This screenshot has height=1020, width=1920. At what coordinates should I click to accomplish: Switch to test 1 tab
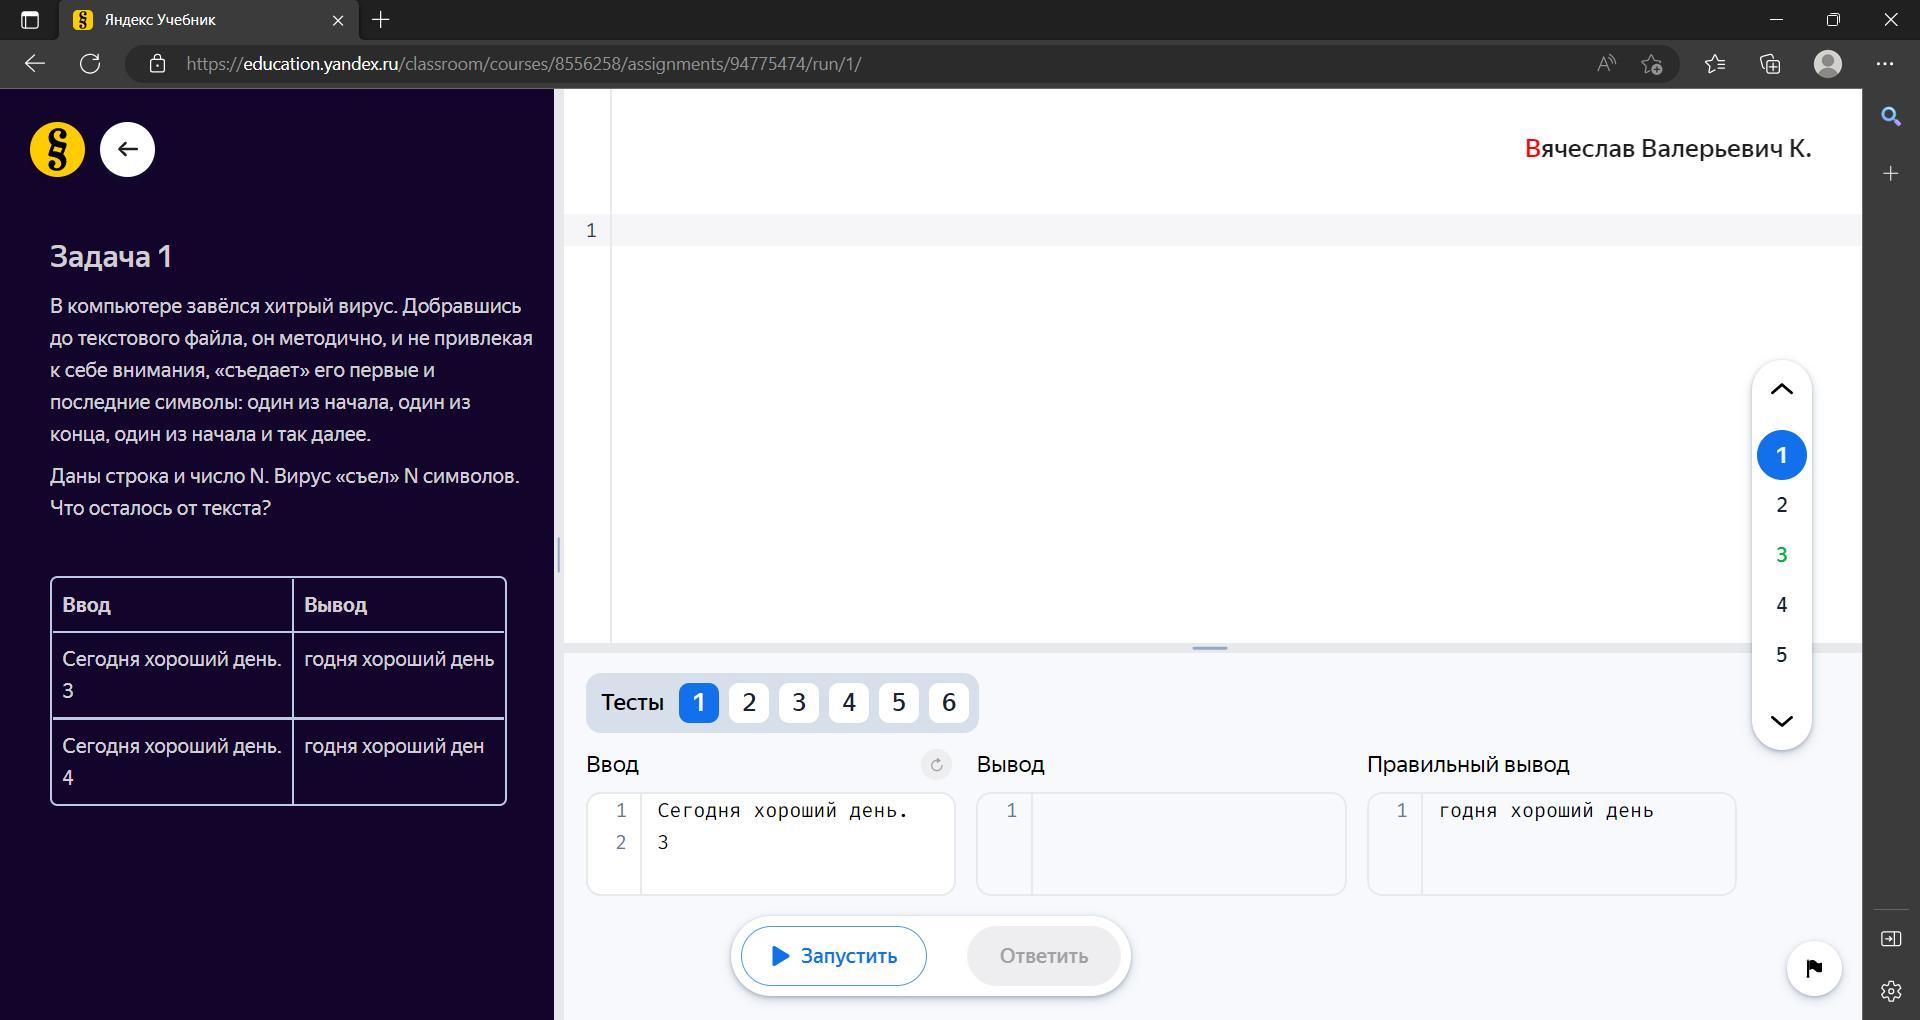click(x=699, y=703)
